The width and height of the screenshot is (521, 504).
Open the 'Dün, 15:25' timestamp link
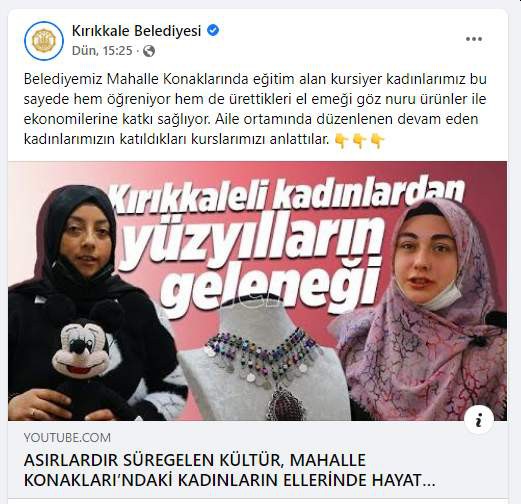pos(102,51)
